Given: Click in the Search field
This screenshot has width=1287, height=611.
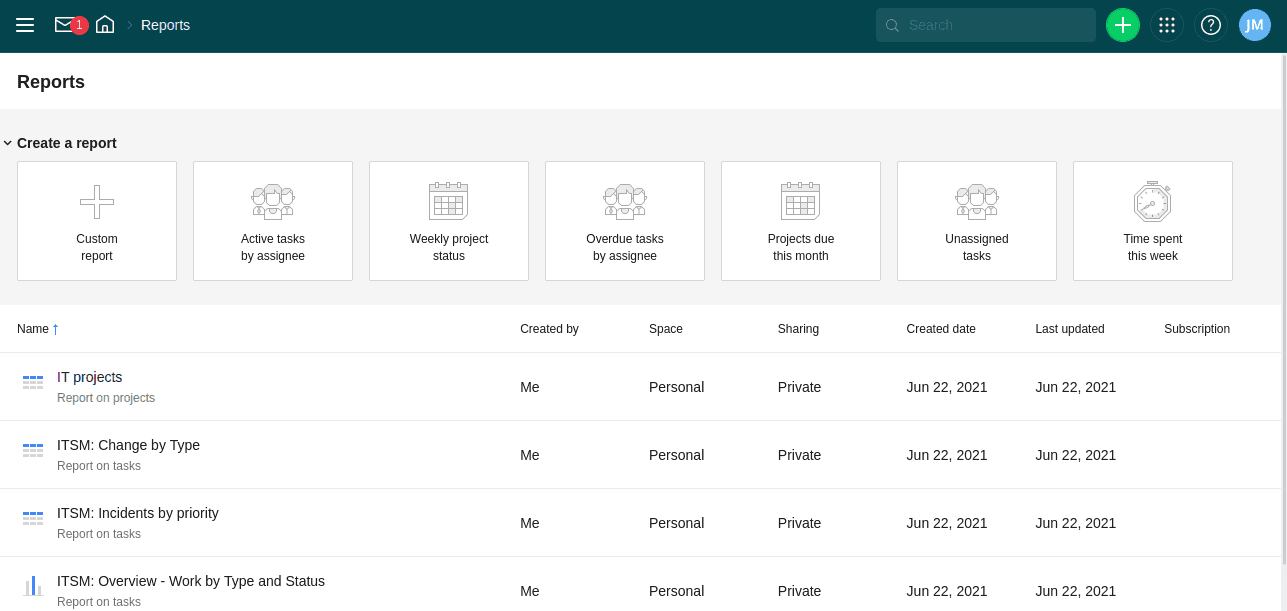Looking at the screenshot, I should tap(995, 25).
